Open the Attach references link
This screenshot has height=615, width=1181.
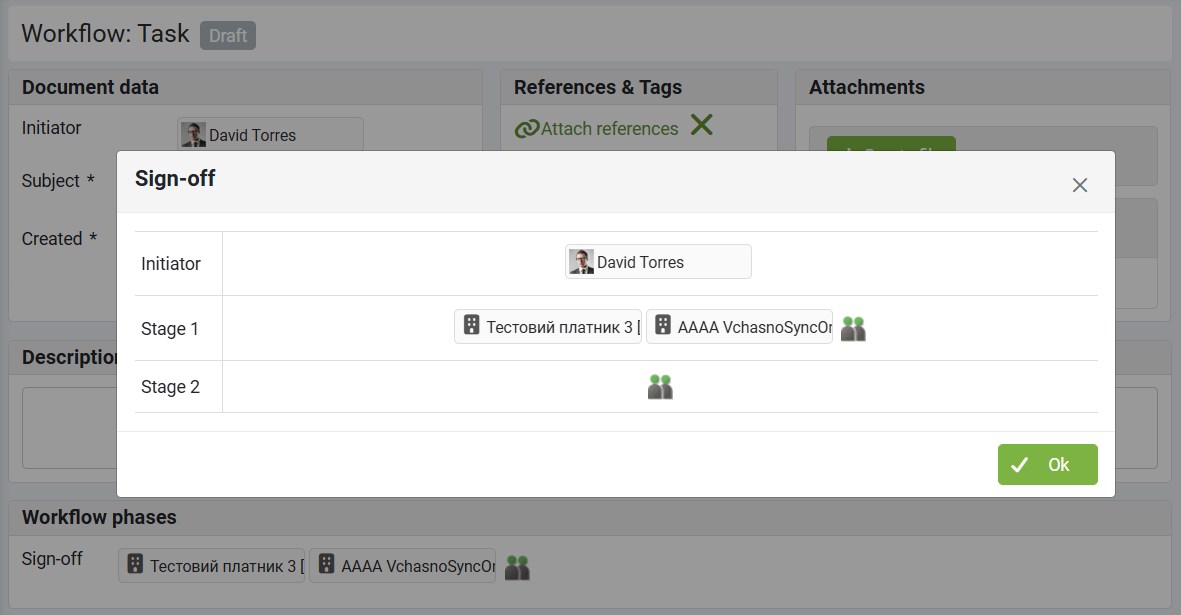click(x=609, y=129)
